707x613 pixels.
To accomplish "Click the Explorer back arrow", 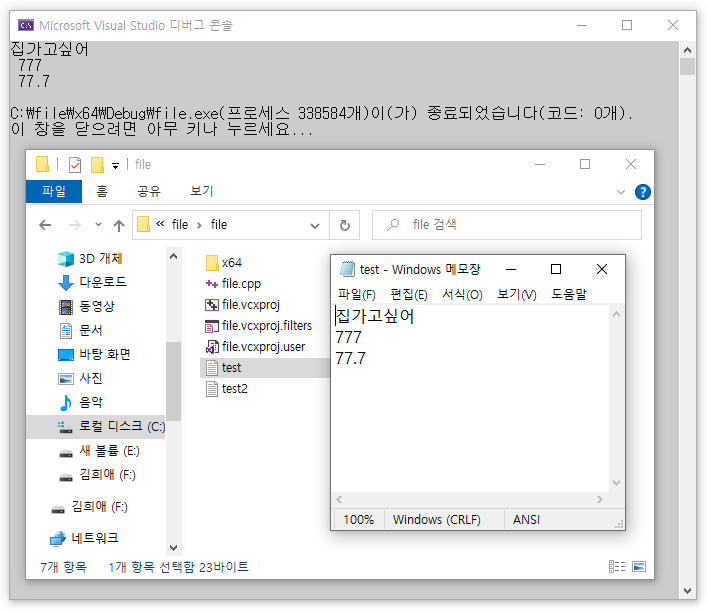I will 45,225.
